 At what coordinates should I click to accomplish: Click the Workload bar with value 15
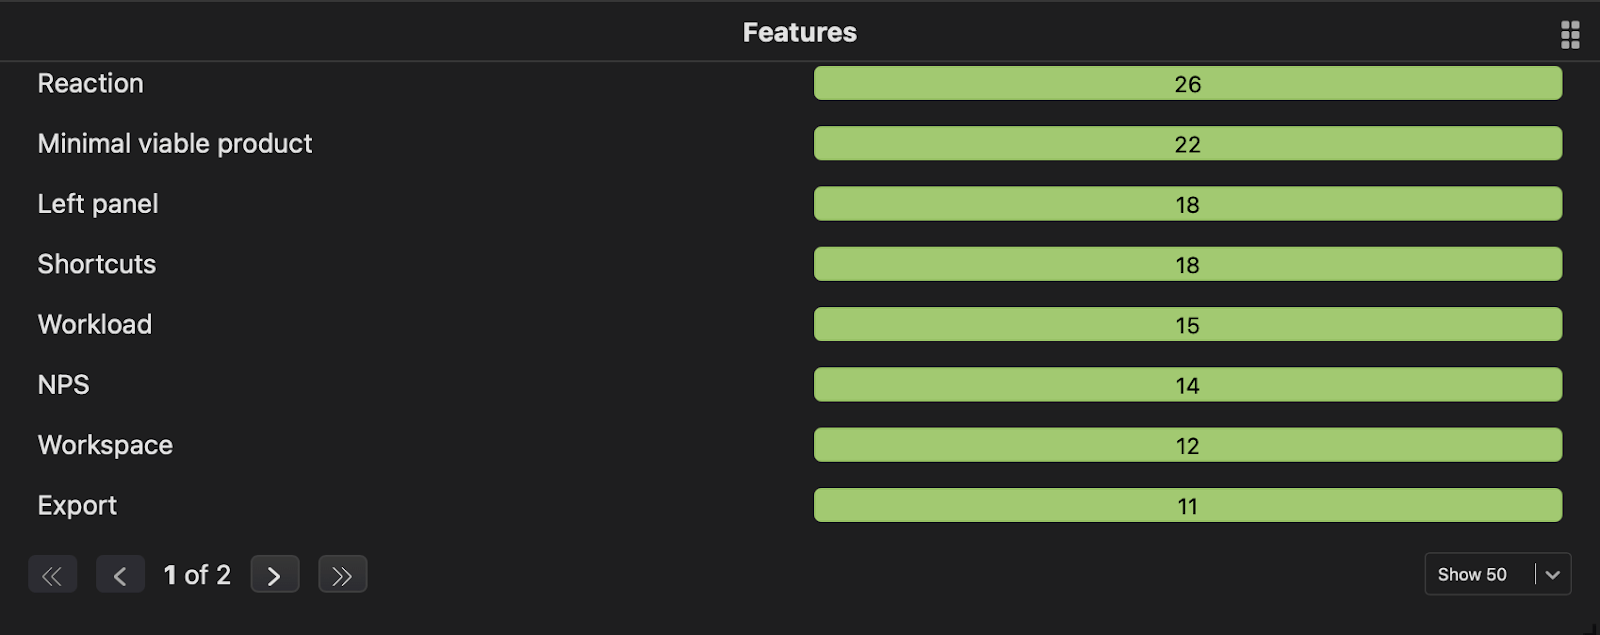(x=1187, y=324)
